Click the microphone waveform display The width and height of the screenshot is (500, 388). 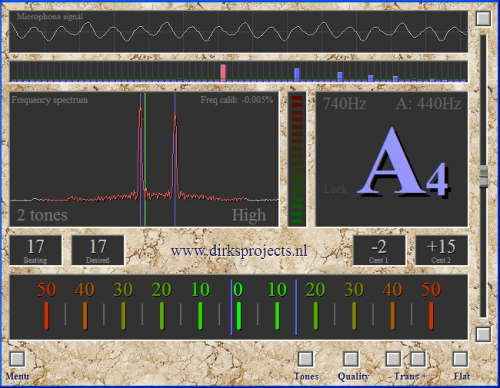[238, 32]
